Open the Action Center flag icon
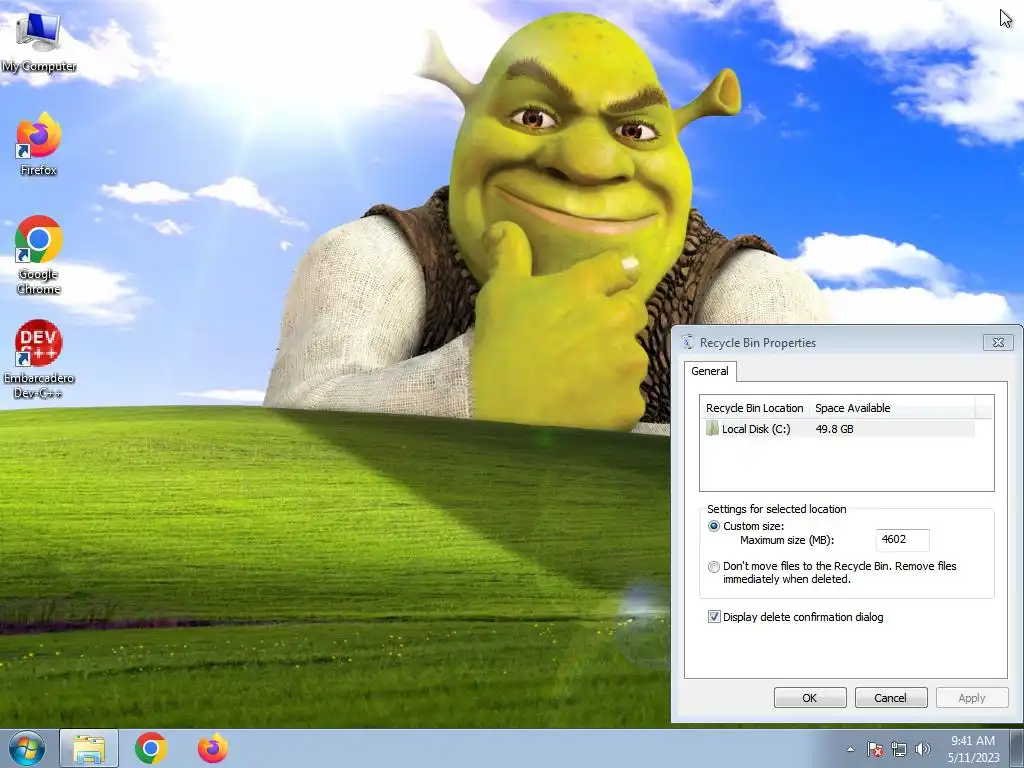1024x768 pixels. (x=875, y=749)
